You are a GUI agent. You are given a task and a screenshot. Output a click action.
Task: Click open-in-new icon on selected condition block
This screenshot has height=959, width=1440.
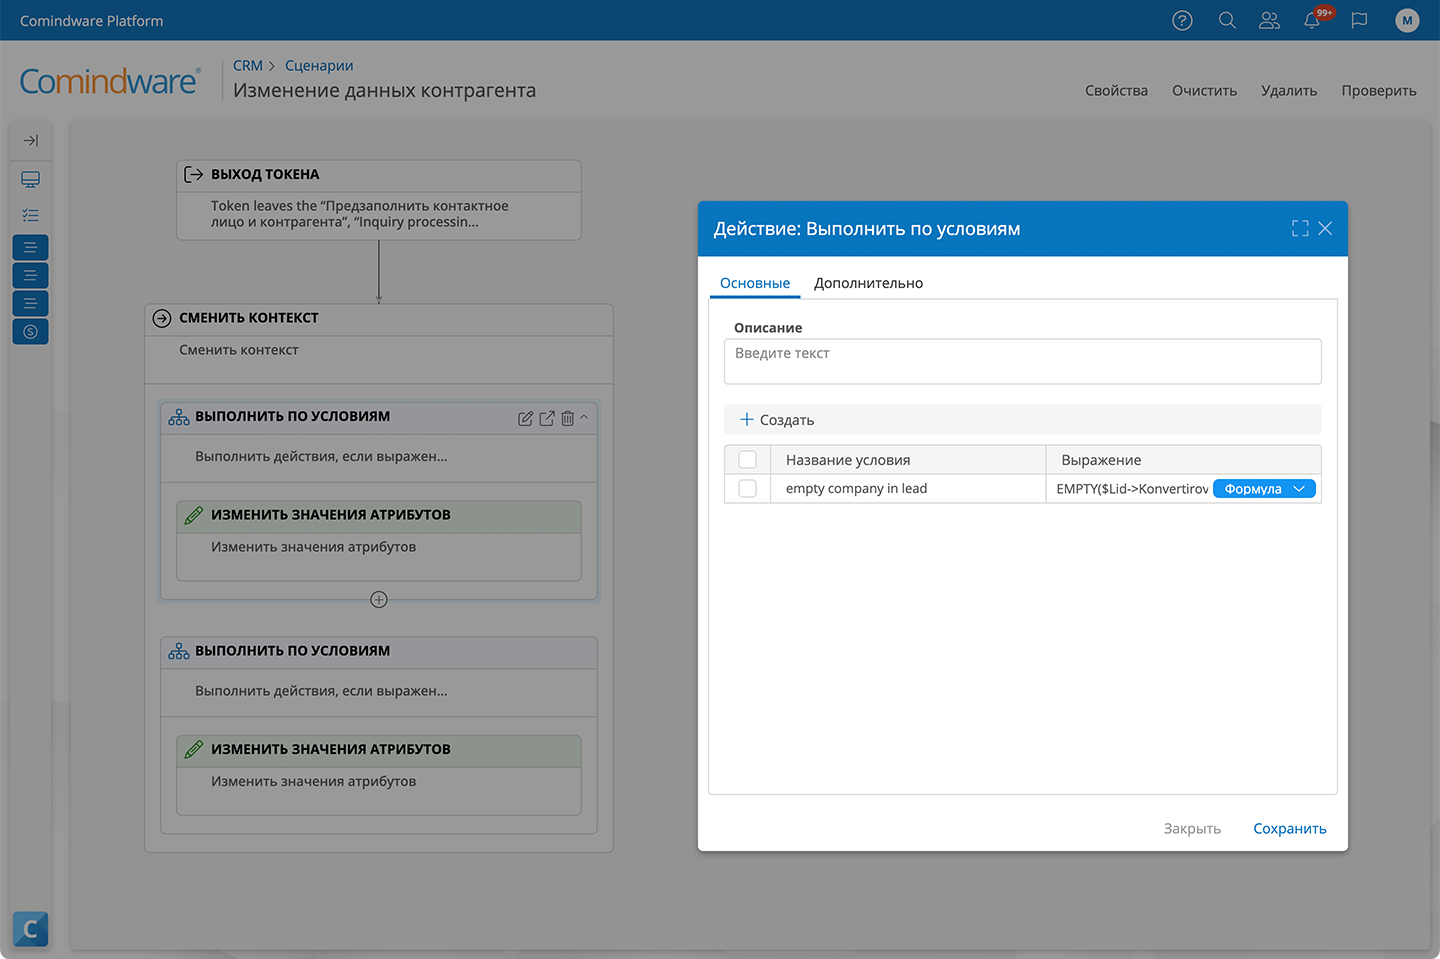pyautogui.click(x=546, y=418)
